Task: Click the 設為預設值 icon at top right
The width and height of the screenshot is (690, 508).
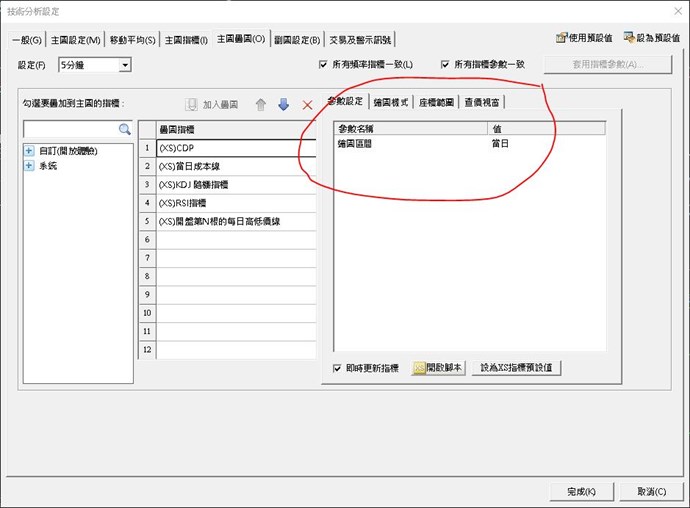Action: point(629,38)
